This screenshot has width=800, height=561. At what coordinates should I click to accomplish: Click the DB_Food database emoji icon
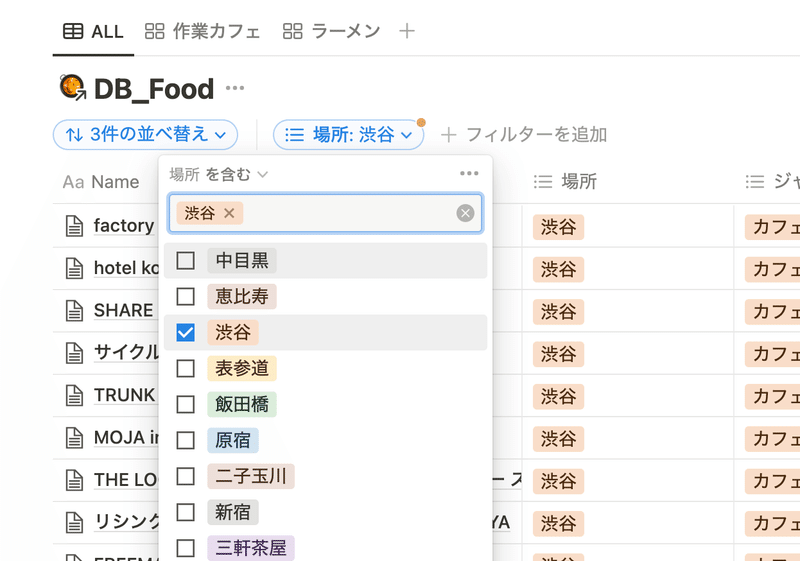click(x=72, y=88)
